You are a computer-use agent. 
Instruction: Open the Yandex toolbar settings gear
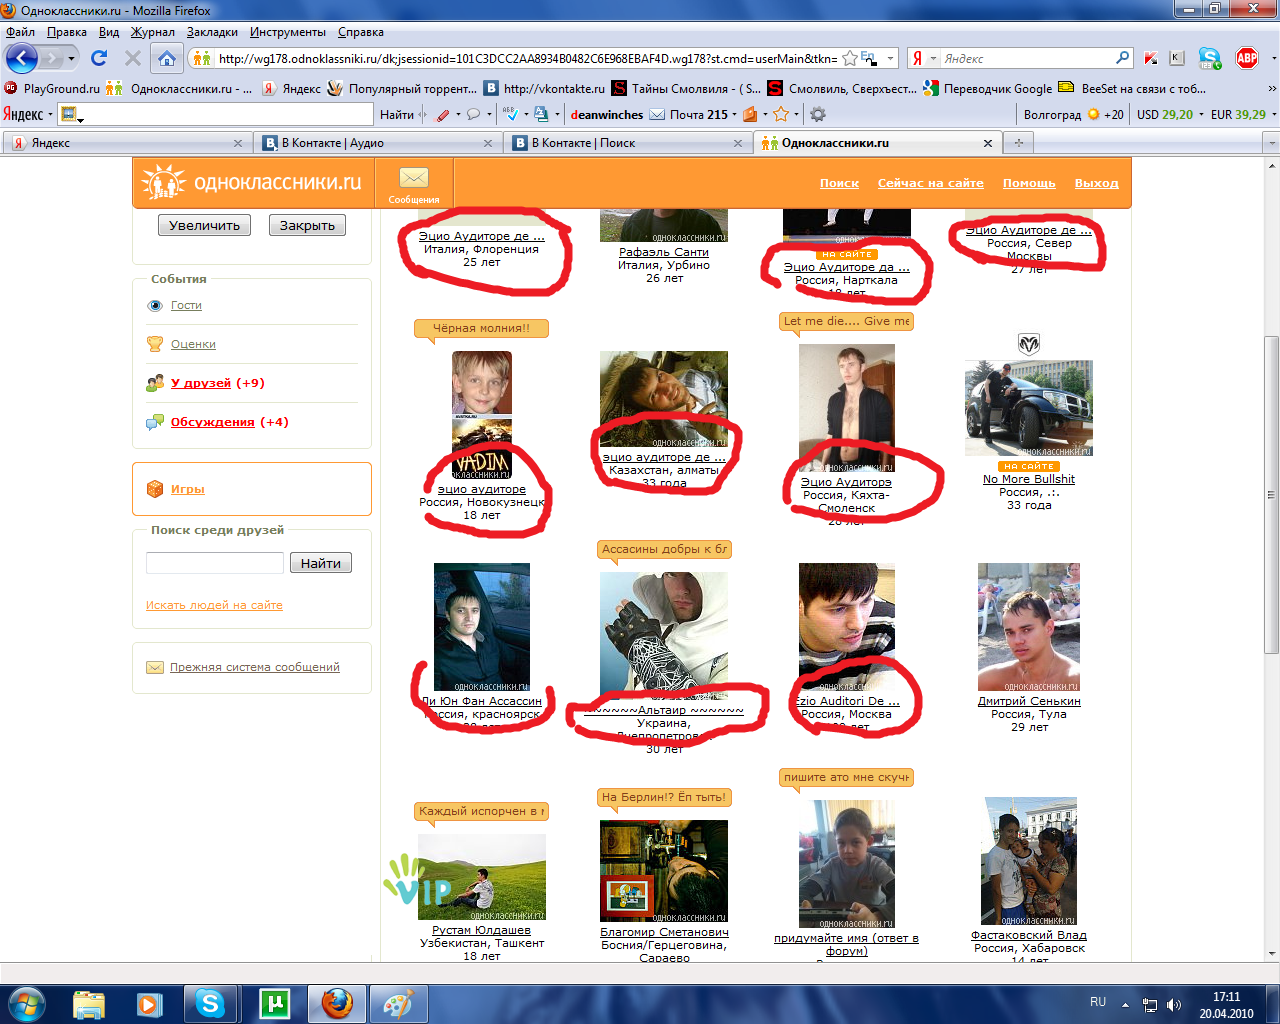coord(818,114)
